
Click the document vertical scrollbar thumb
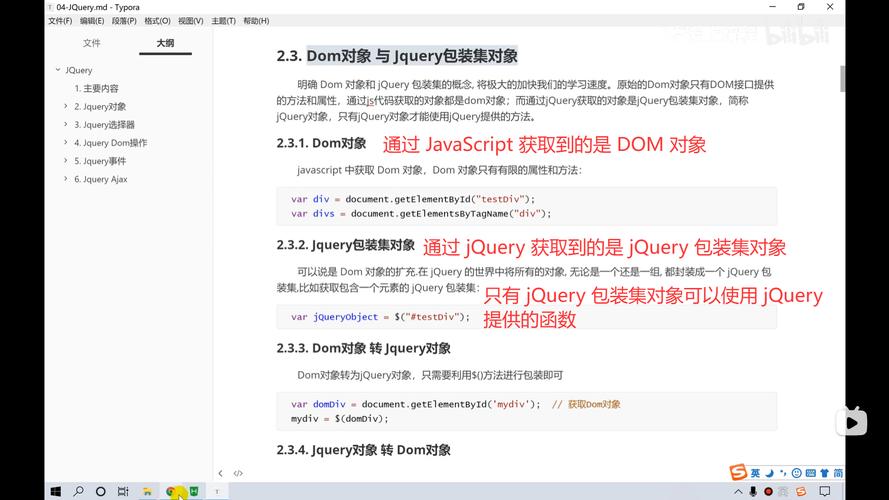coord(843,78)
